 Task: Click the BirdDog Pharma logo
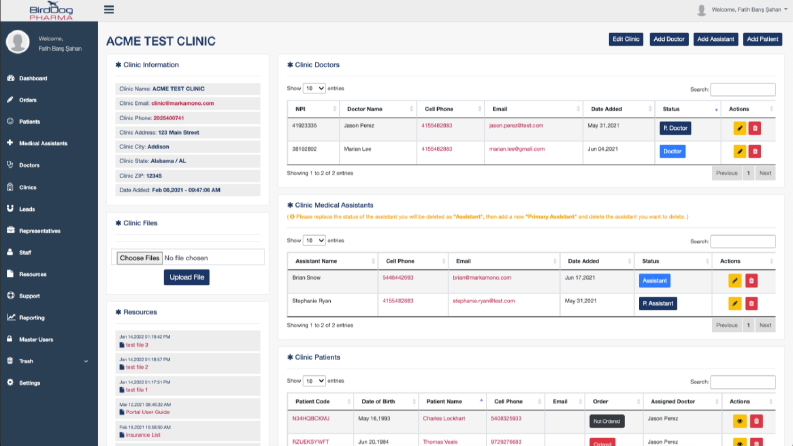click(51, 11)
